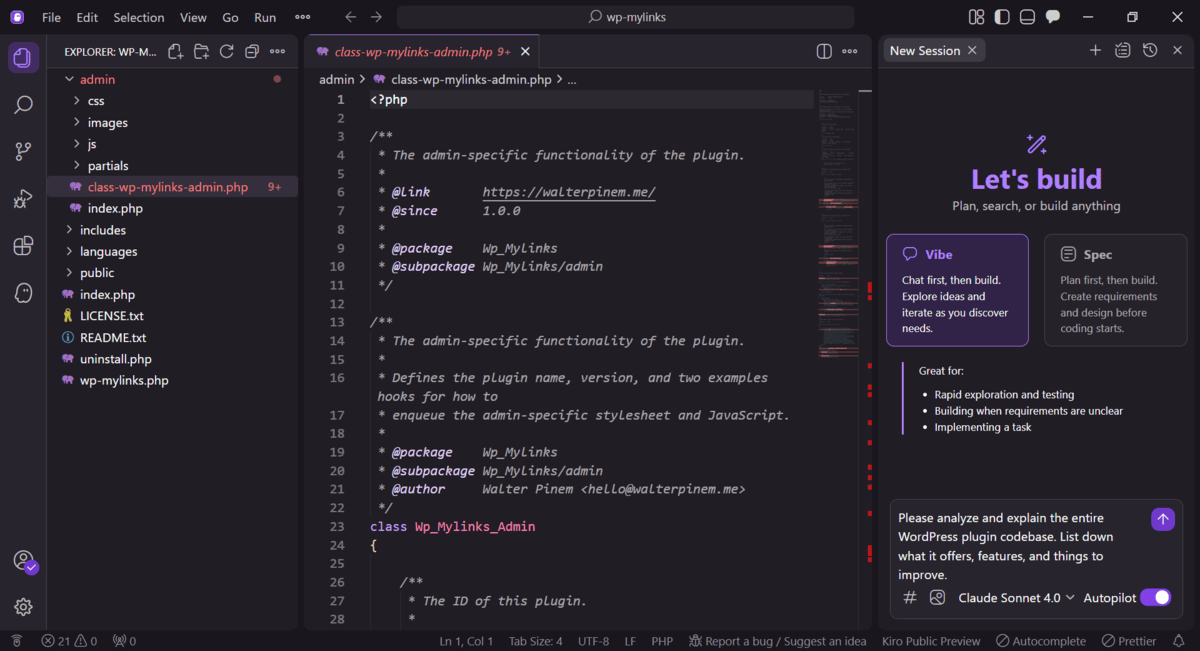The image size is (1200, 651).
Task: Open the File menu
Action: coord(51,17)
